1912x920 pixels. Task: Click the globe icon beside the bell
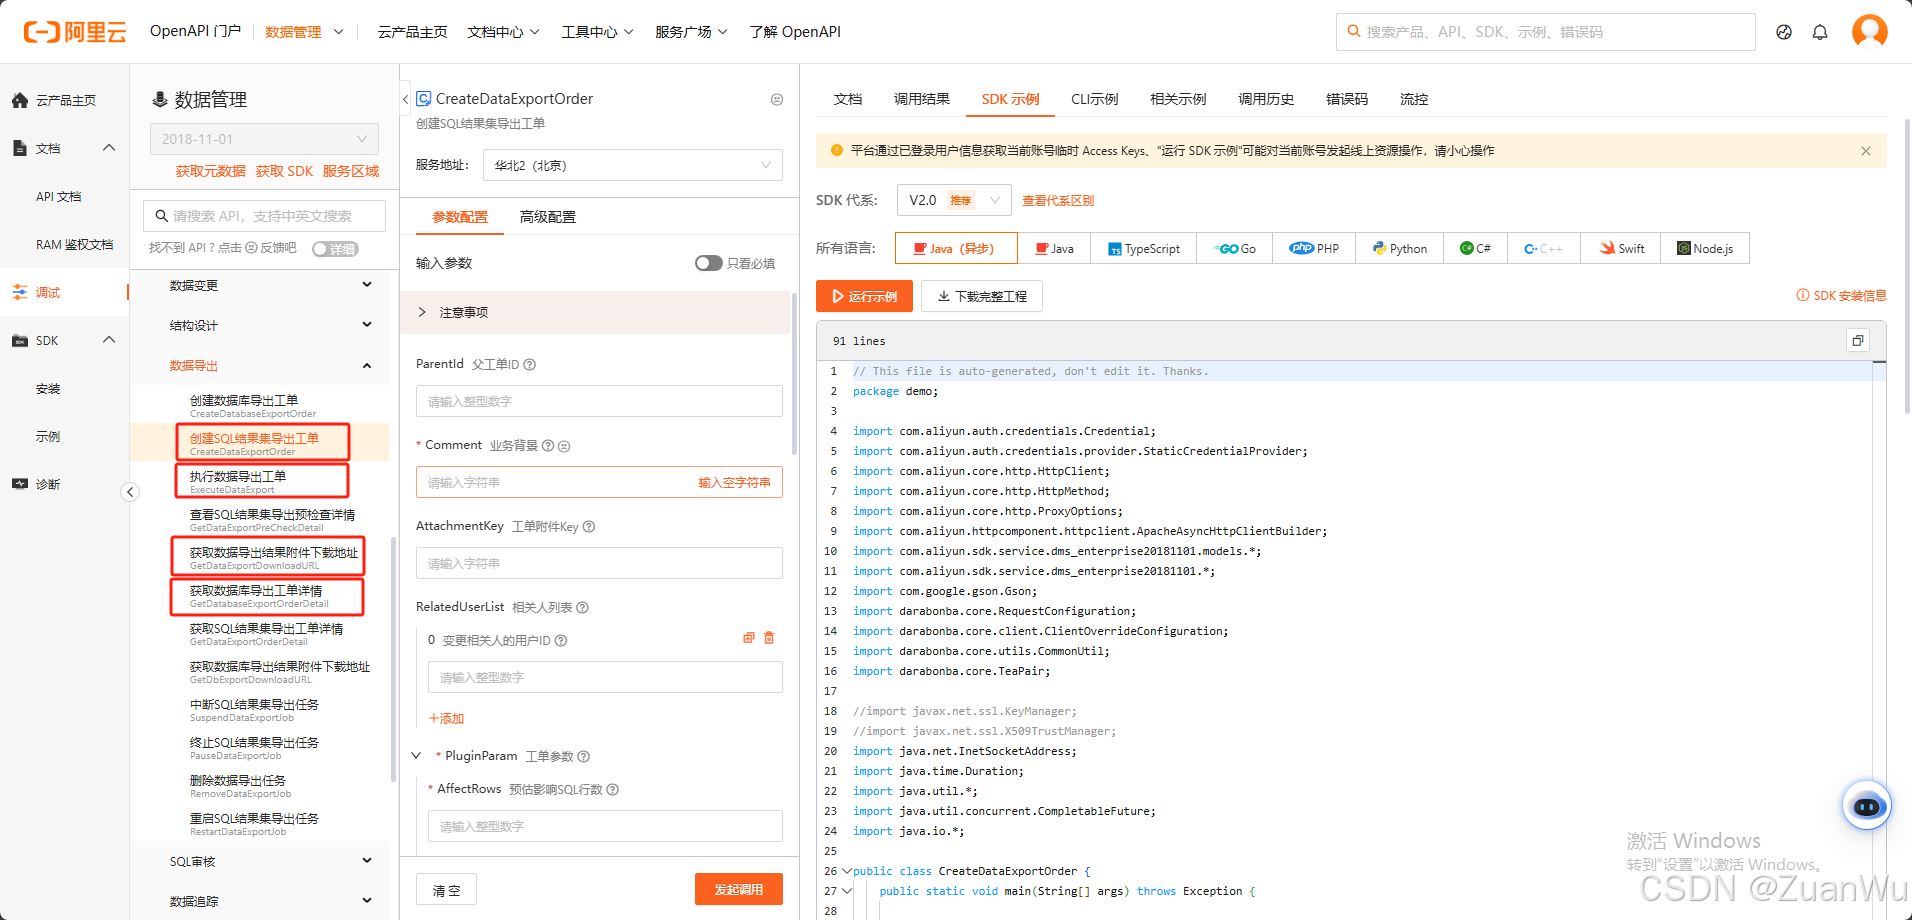click(x=1784, y=32)
